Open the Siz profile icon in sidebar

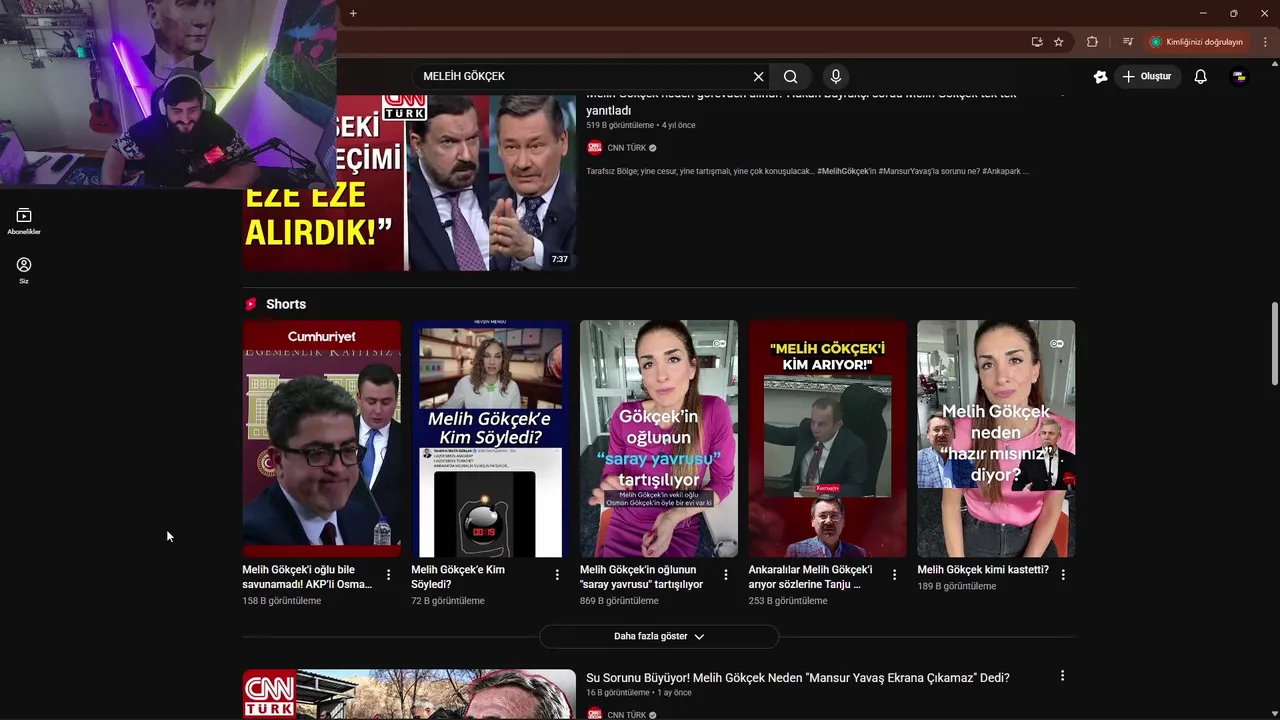coord(24,270)
